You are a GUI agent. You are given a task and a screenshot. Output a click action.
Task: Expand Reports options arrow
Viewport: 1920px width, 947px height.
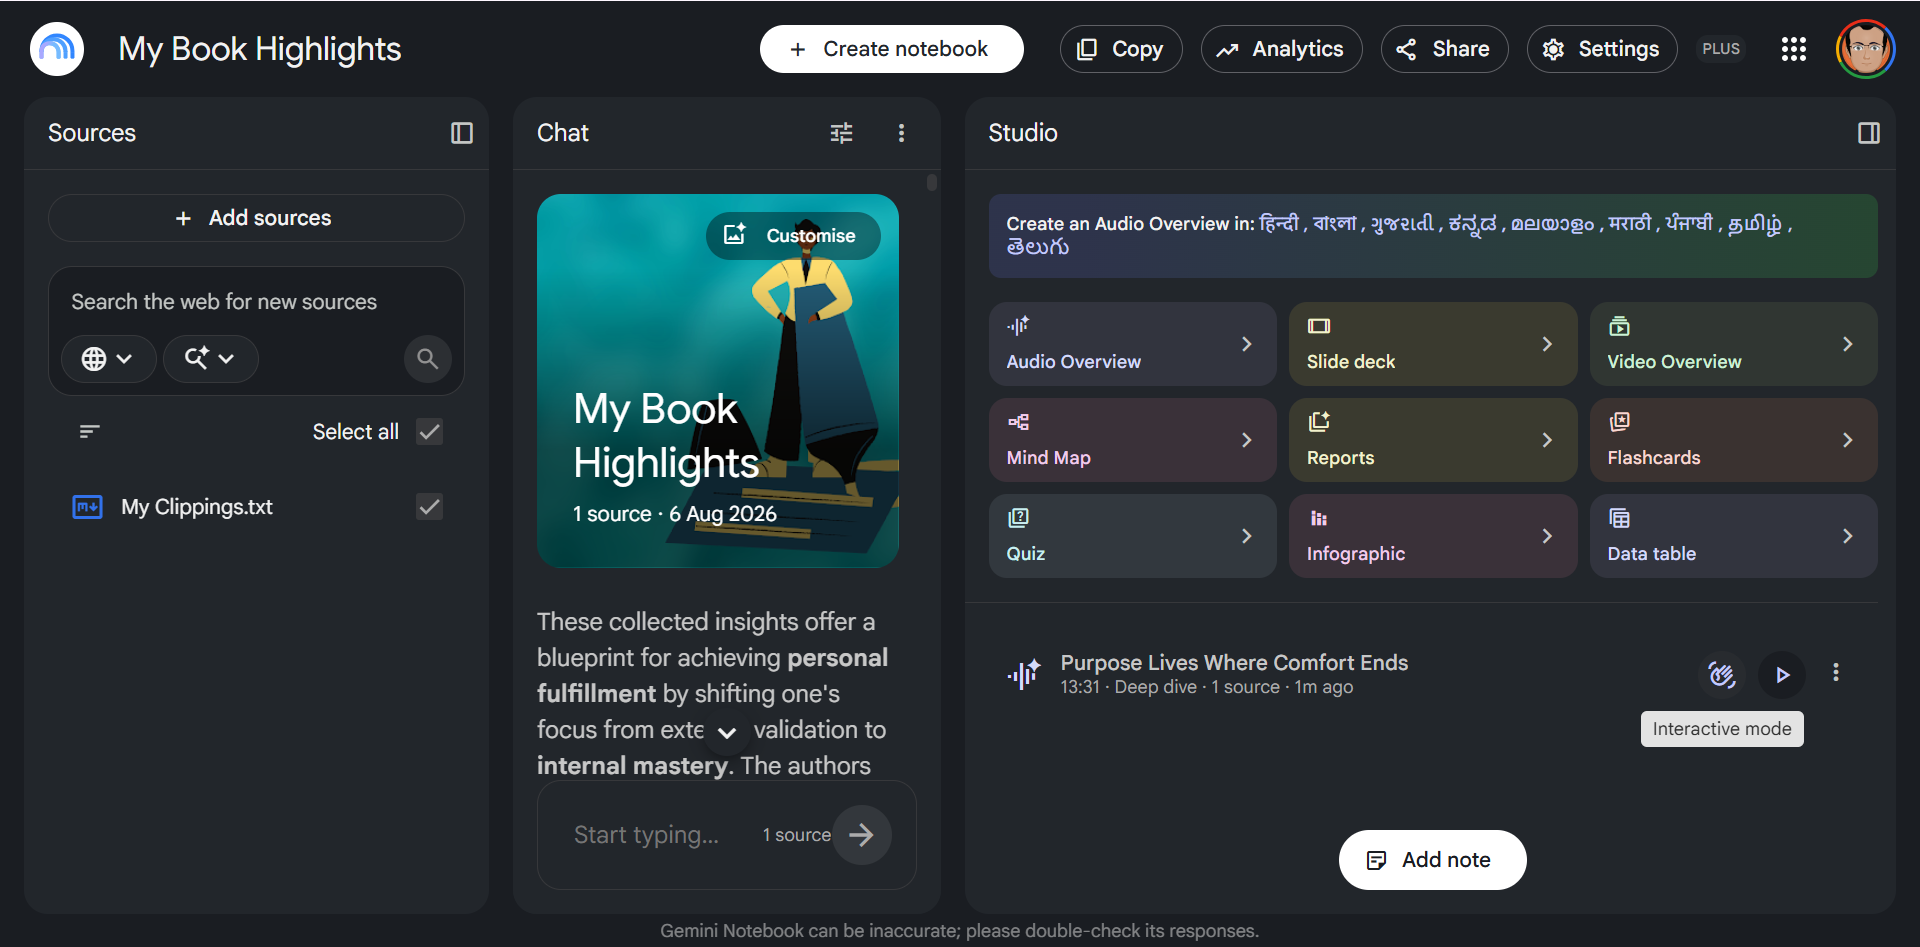(1547, 440)
